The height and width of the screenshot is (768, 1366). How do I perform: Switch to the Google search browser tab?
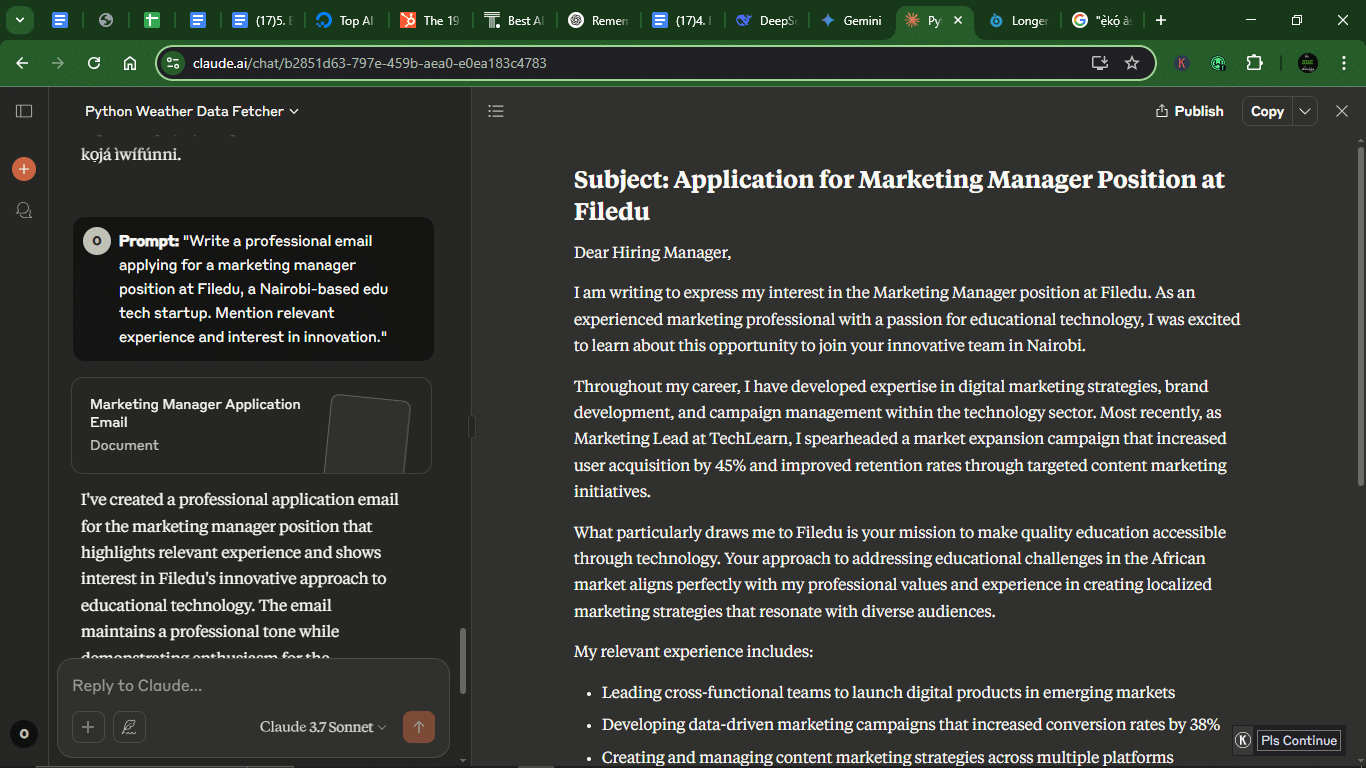[1102, 20]
